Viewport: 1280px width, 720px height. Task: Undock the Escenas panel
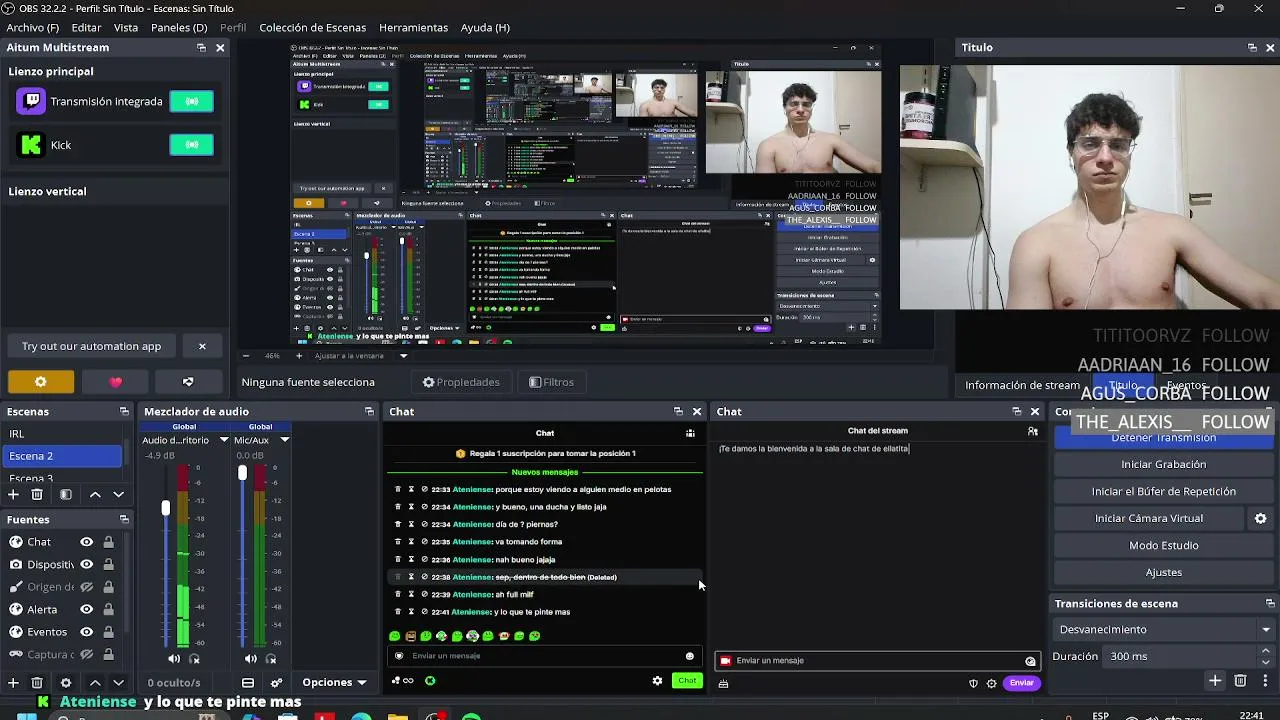124,411
